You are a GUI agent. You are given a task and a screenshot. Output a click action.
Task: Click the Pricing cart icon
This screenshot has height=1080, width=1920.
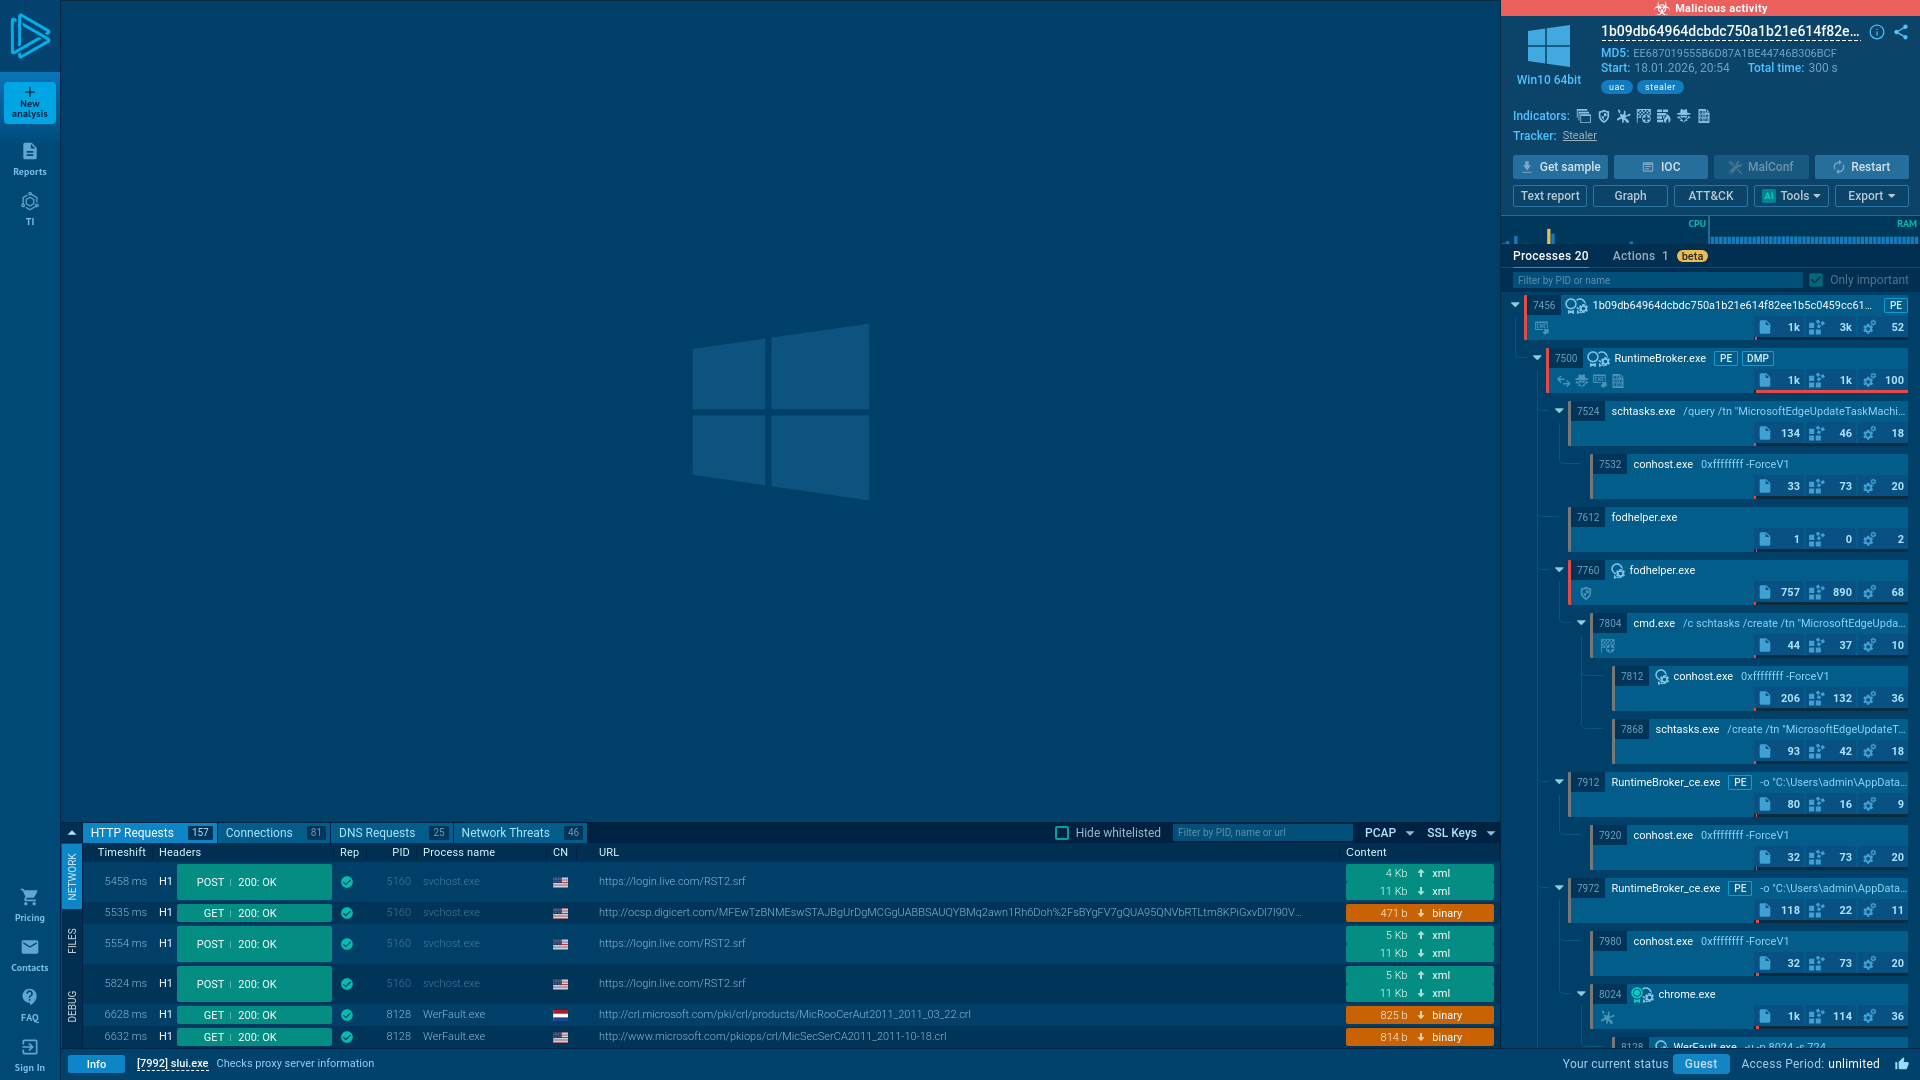pos(30,897)
